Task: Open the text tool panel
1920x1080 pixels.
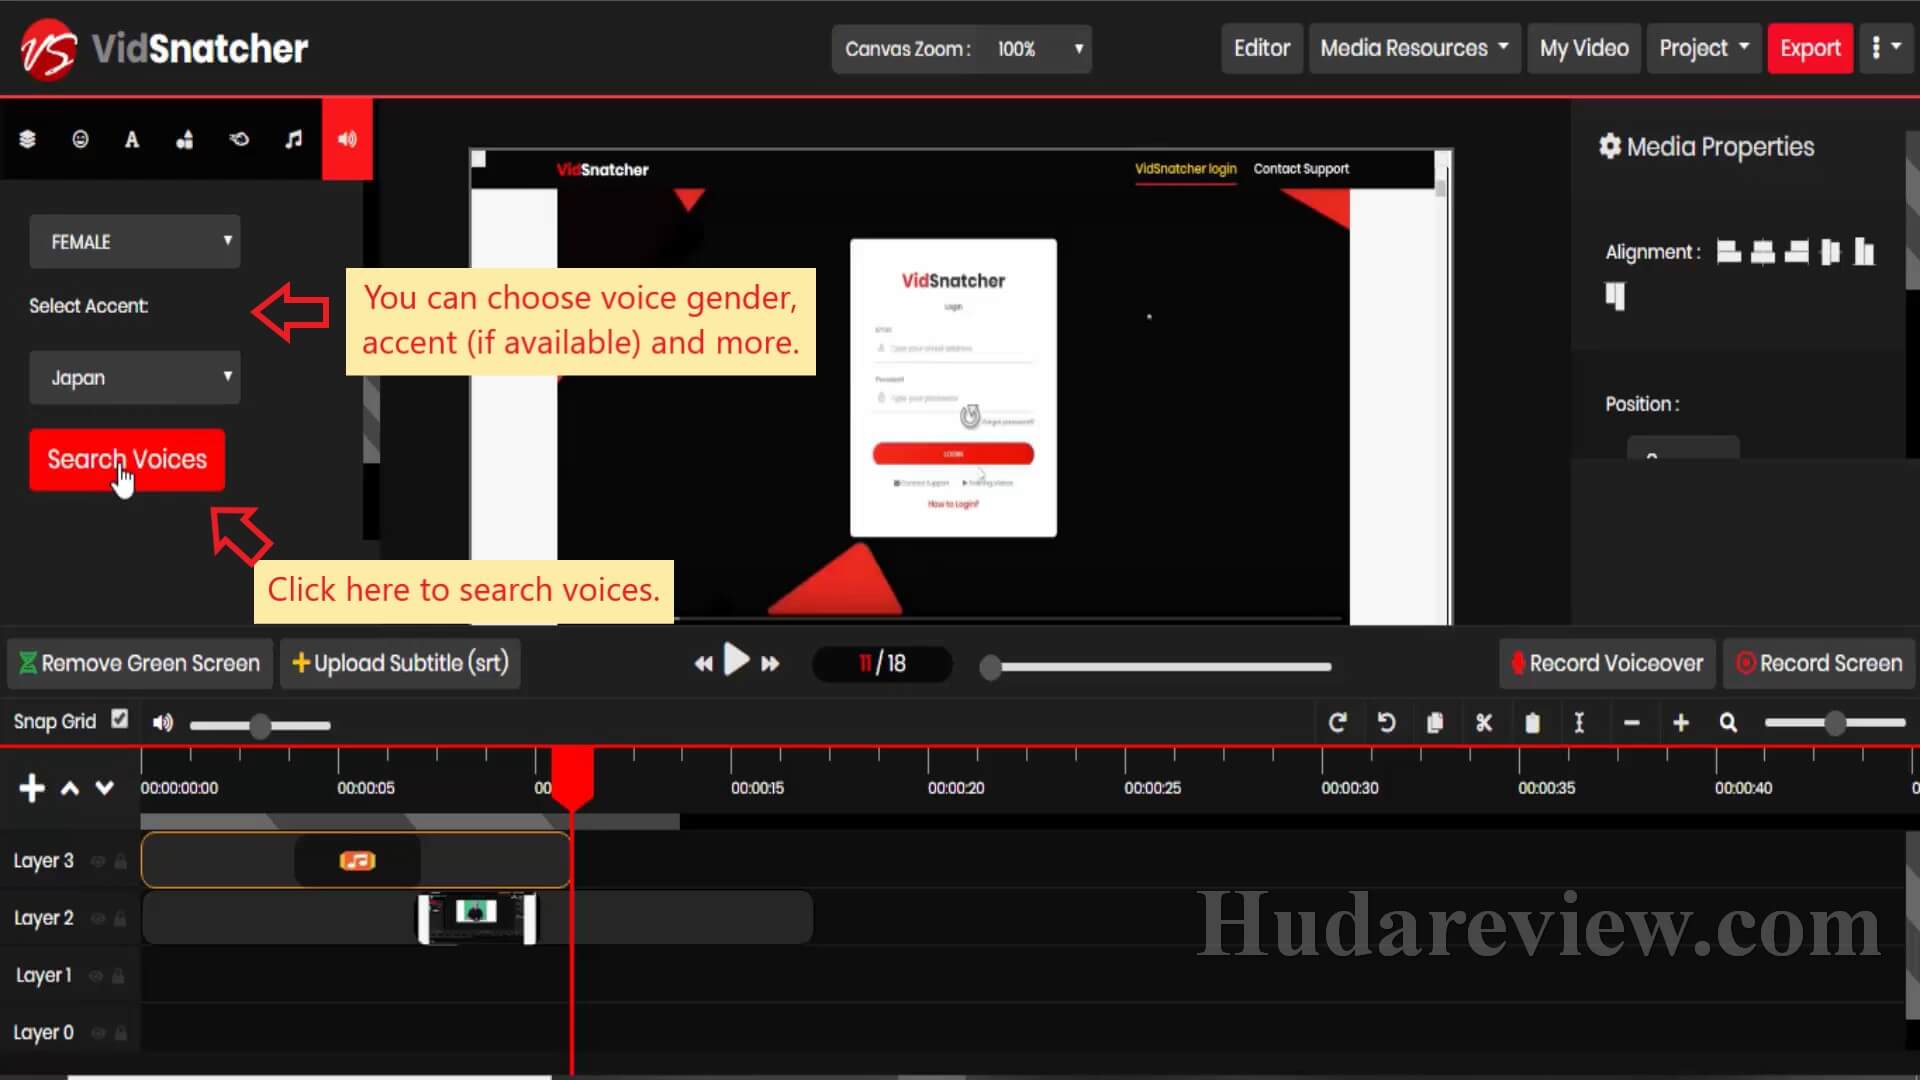Action: 132,139
